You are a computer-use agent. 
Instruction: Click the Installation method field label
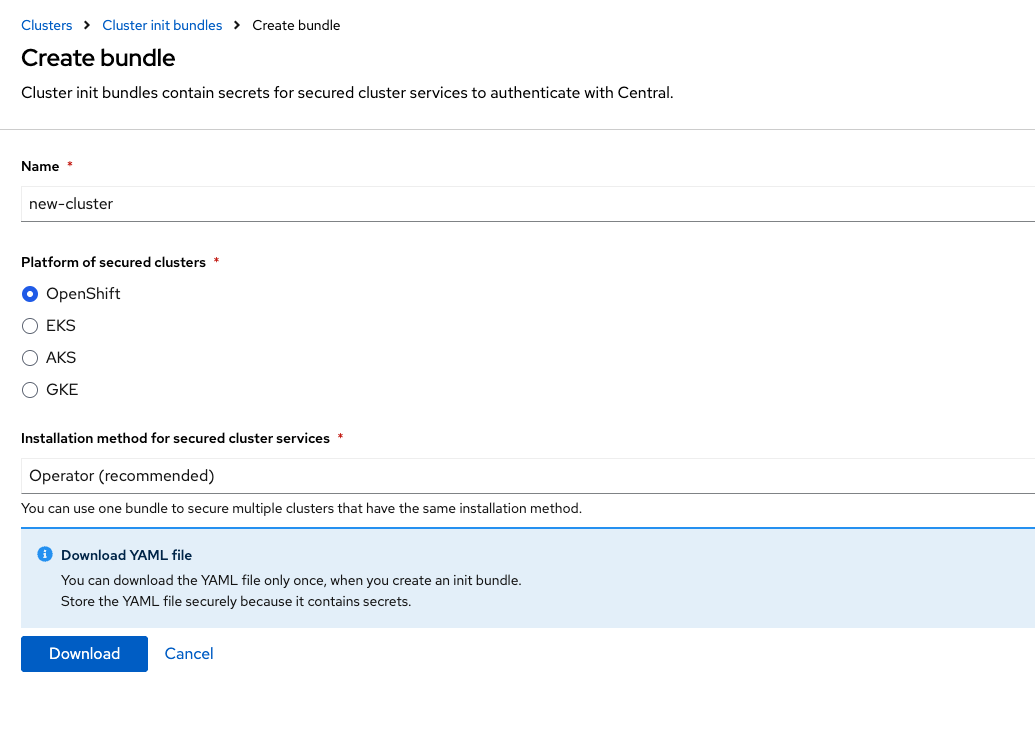(x=176, y=438)
